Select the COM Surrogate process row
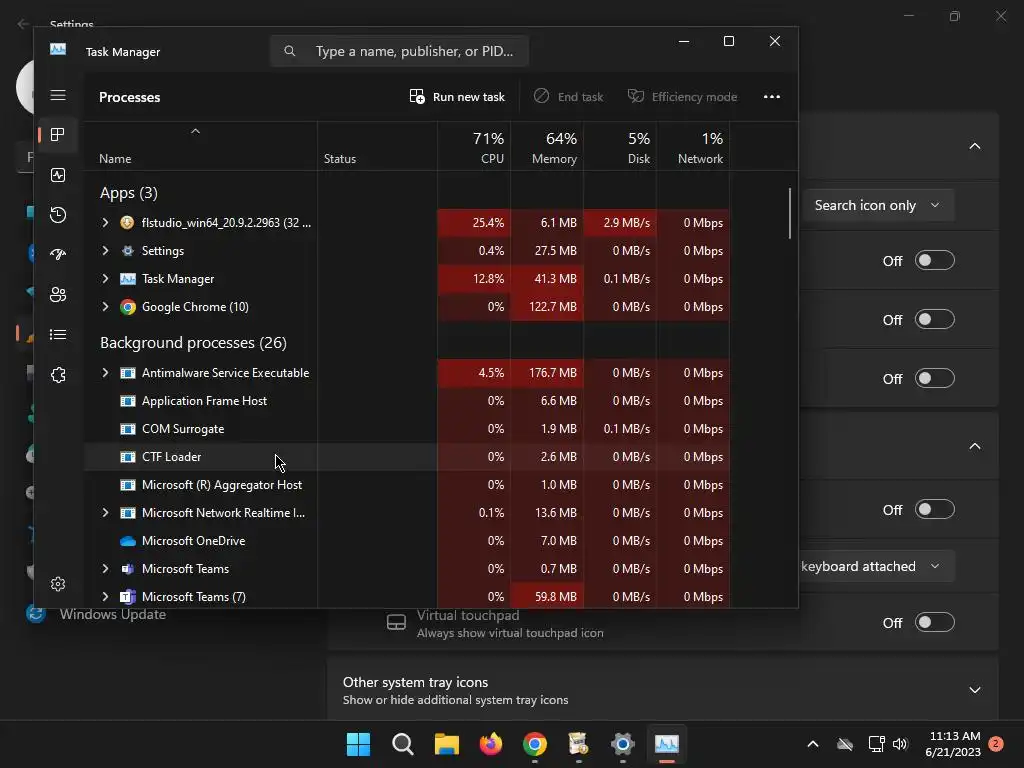Viewport: 1024px width, 768px height. coord(407,429)
